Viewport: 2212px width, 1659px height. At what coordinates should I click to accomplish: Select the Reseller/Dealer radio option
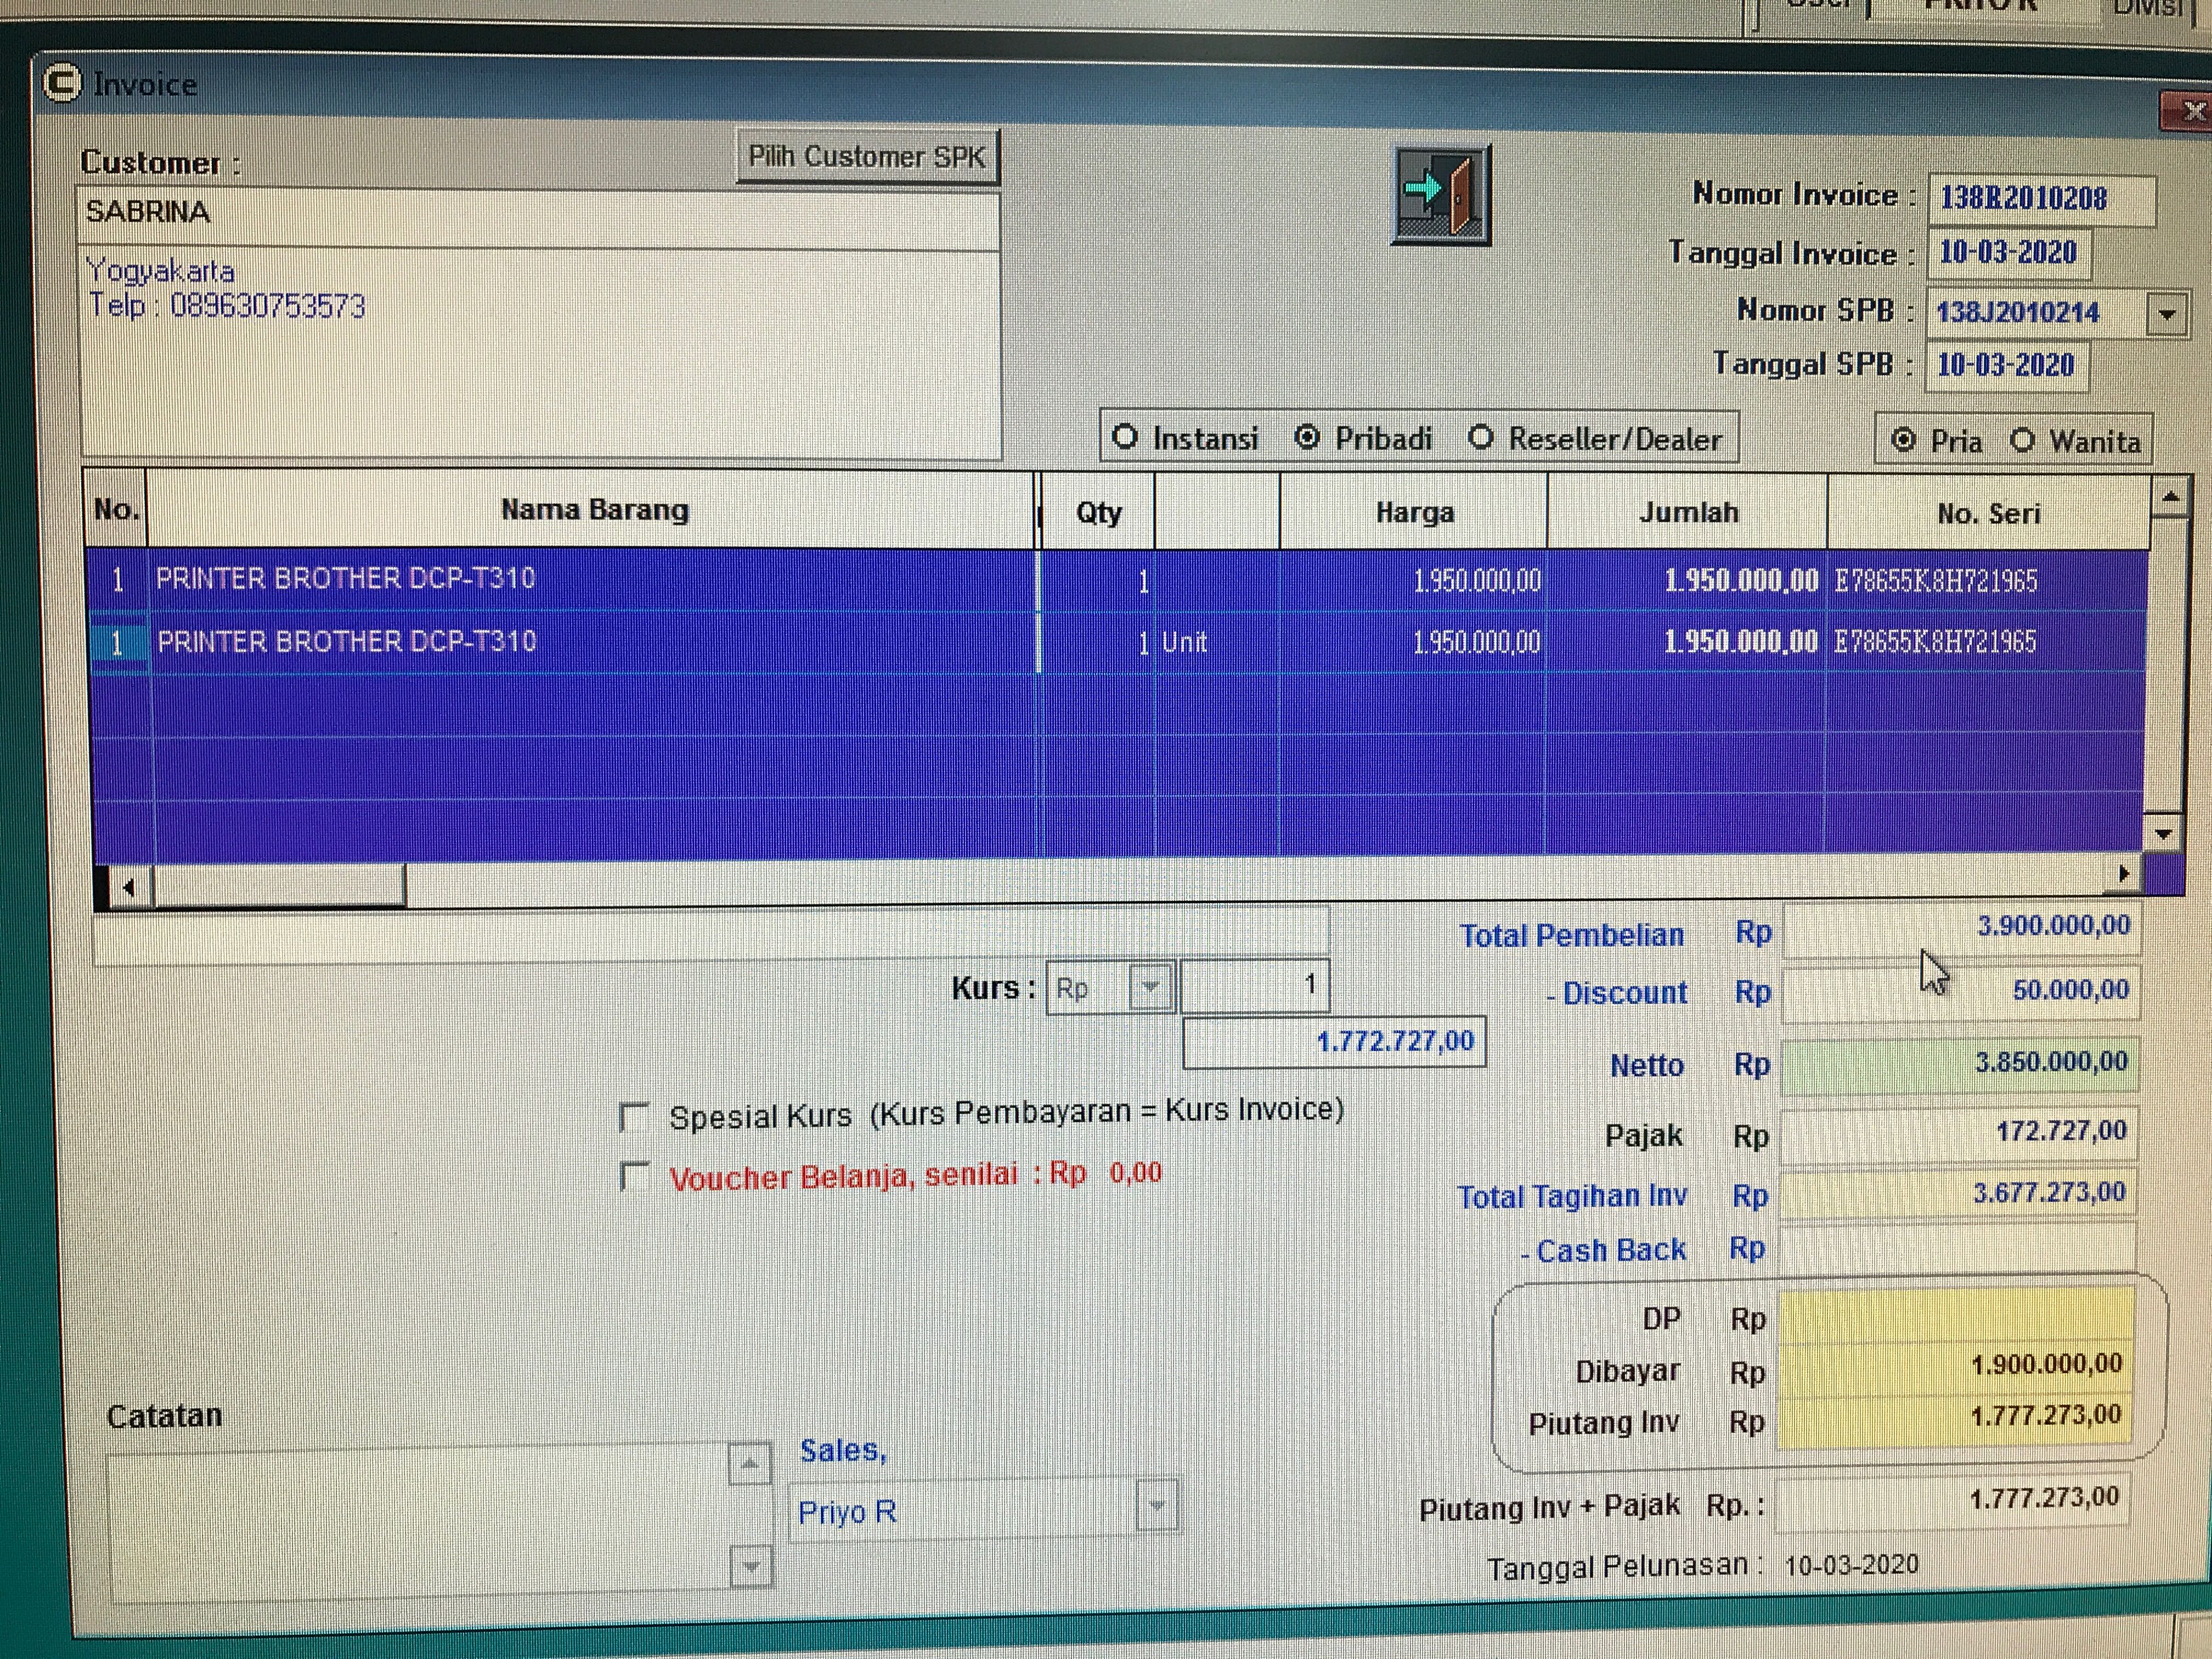[x=1481, y=438]
